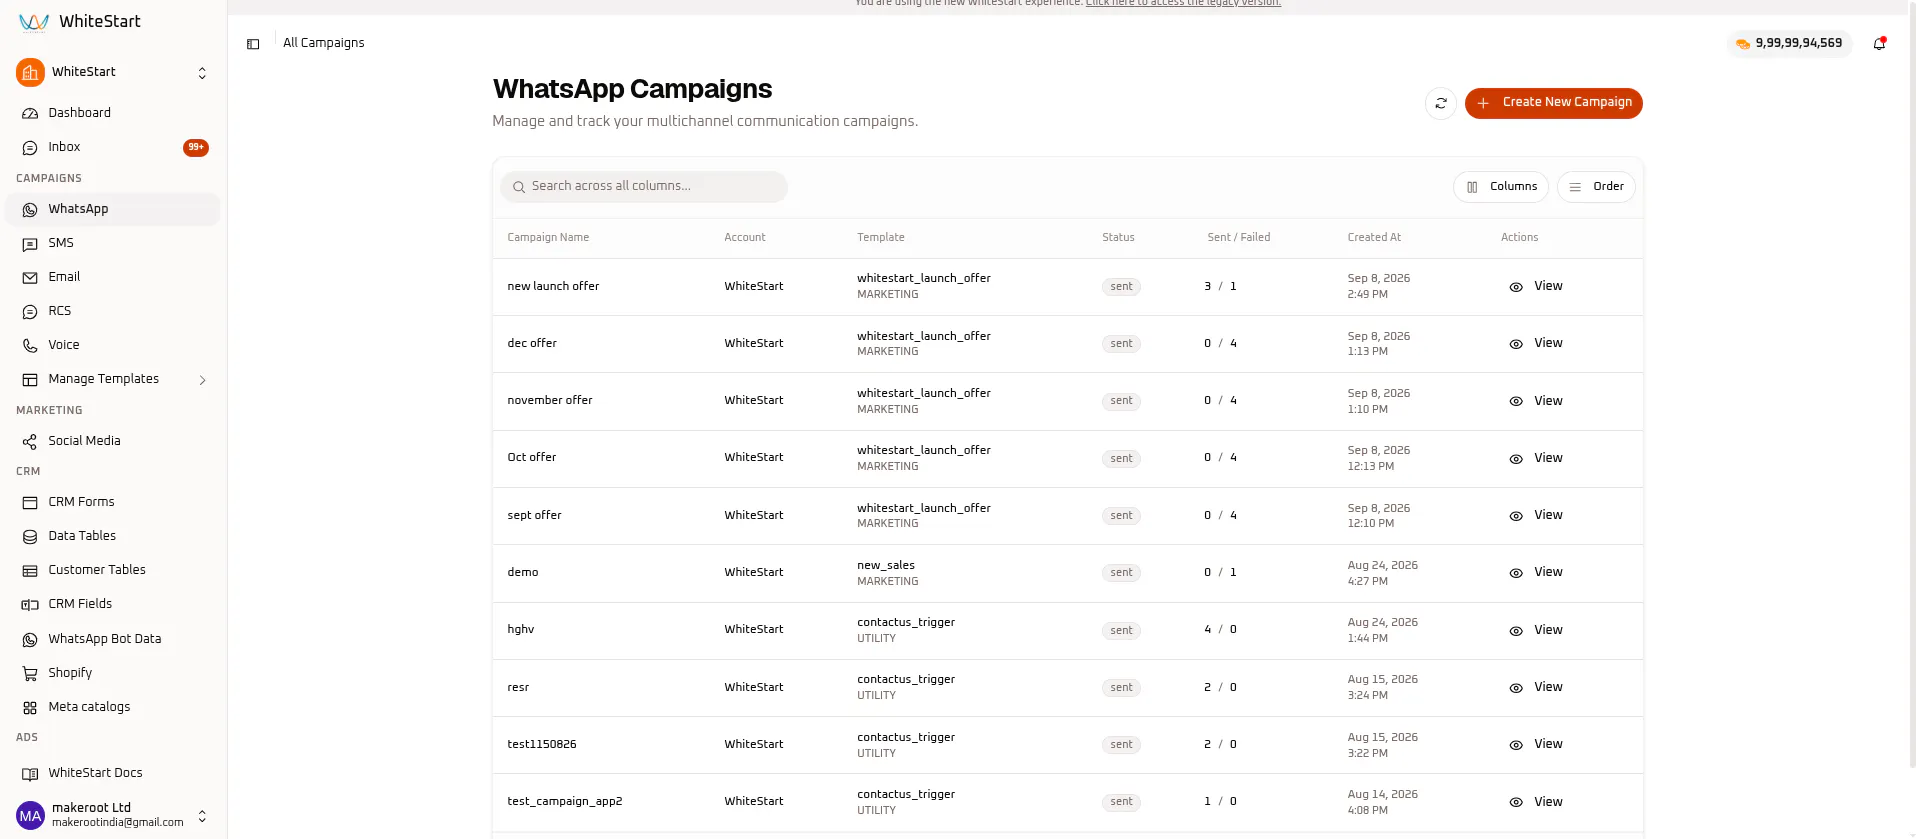1916x839 pixels.
Task: Click the RCS chat icon
Action: tap(30, 312)
